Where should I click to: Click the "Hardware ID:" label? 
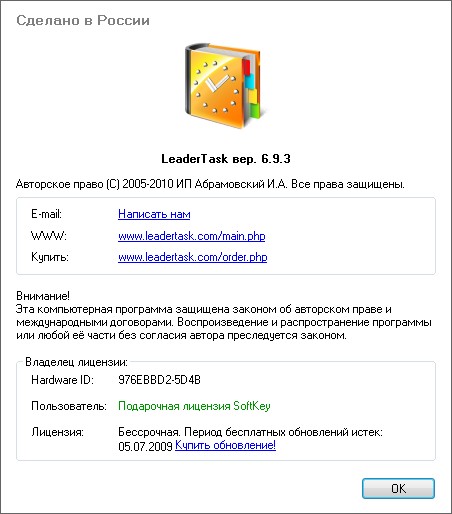coord(62,380)
